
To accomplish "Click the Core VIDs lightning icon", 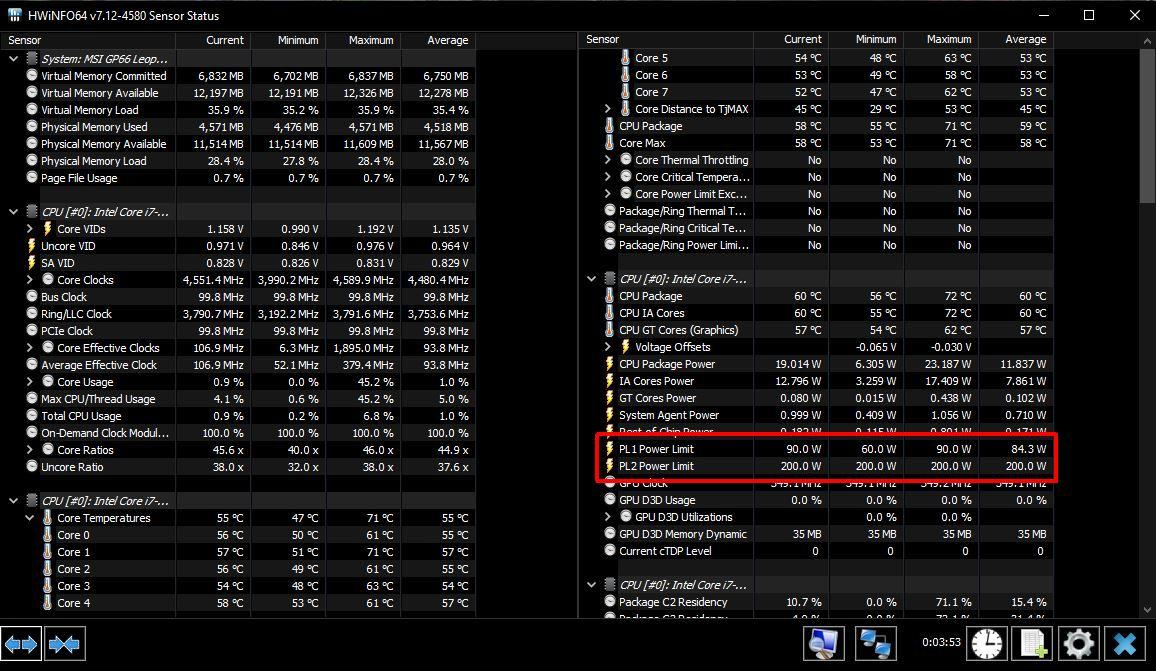I will point(48,229).
